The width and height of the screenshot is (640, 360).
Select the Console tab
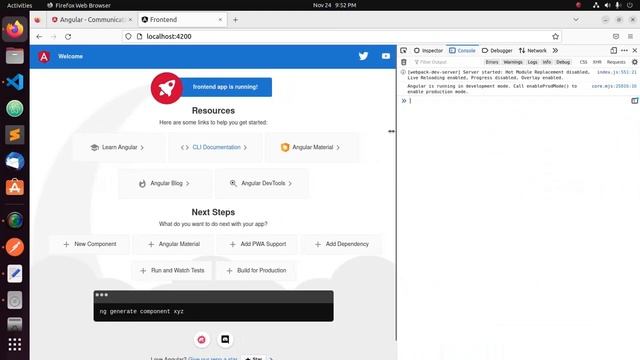(462, 50)
